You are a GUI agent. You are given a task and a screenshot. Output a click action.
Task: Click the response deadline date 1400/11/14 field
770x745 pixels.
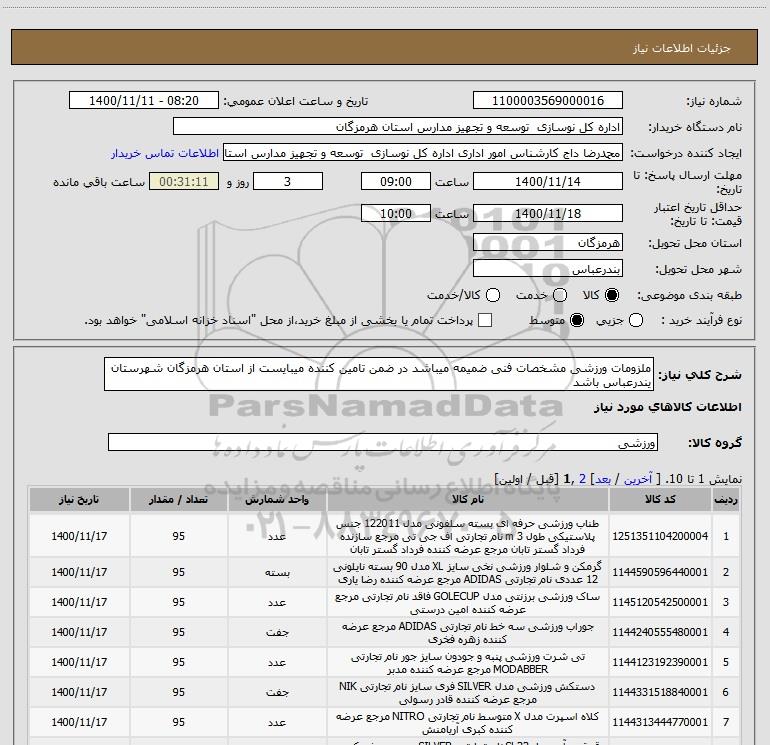(x=548, y=181)
